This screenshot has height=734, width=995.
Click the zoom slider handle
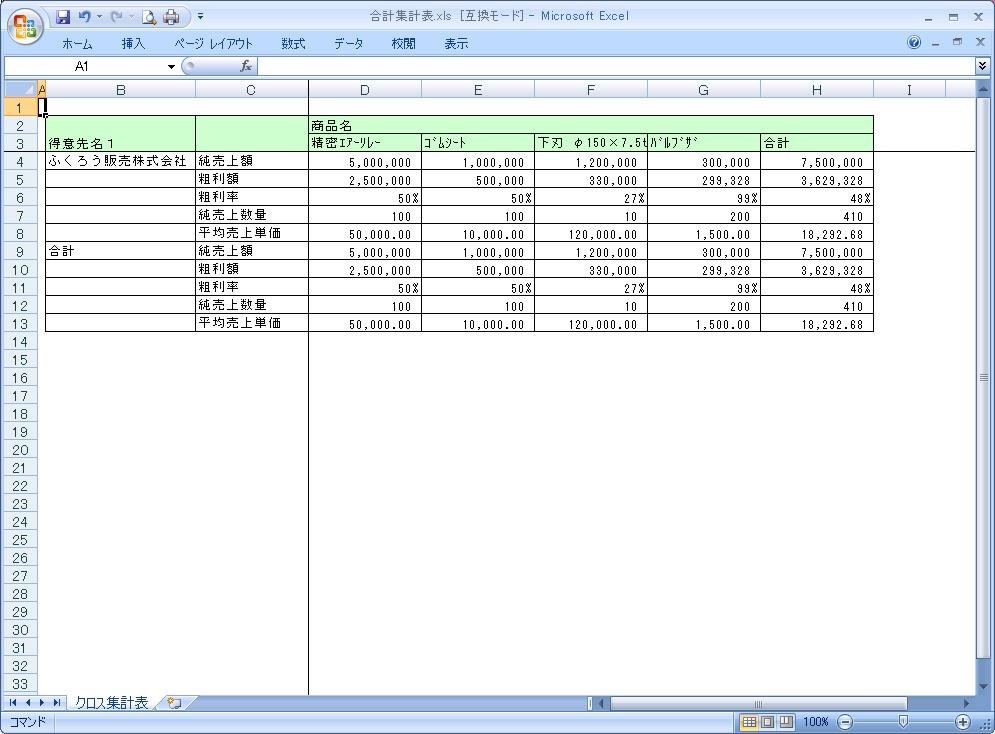tap(903, 722)
